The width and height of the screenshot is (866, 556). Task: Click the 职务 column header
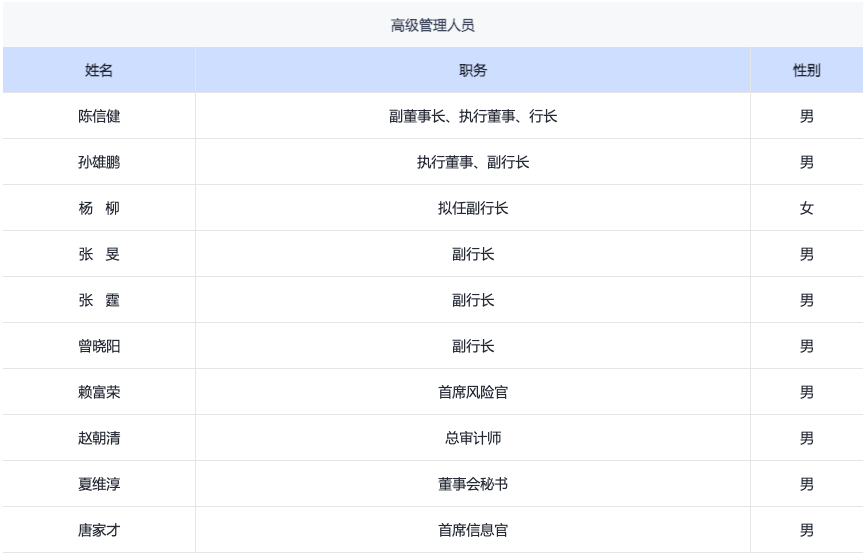pos(473,70)
